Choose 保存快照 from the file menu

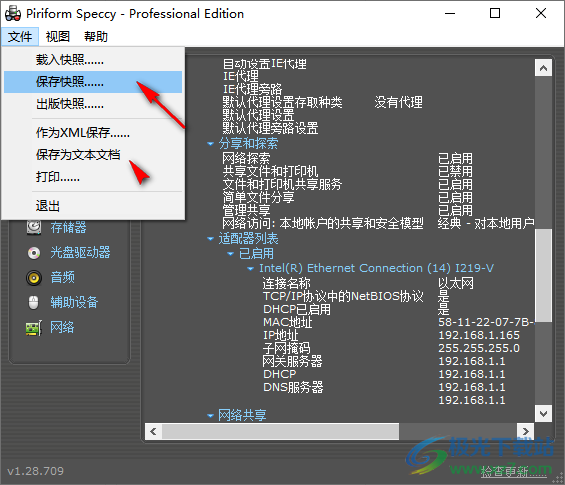(x=93, y=82)
